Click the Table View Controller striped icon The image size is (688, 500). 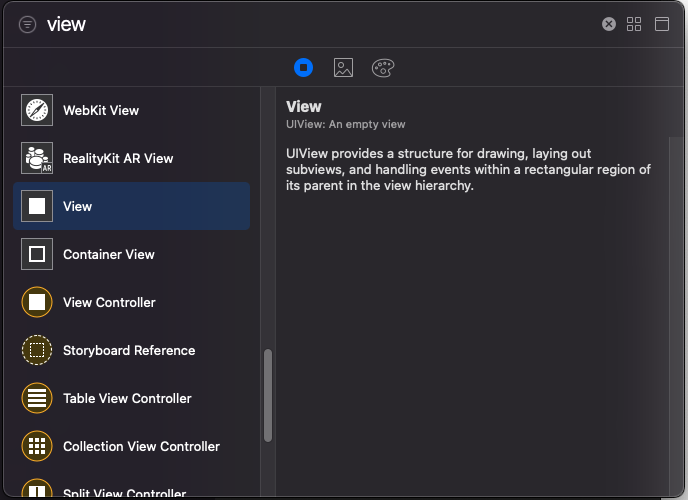(37, 398)
